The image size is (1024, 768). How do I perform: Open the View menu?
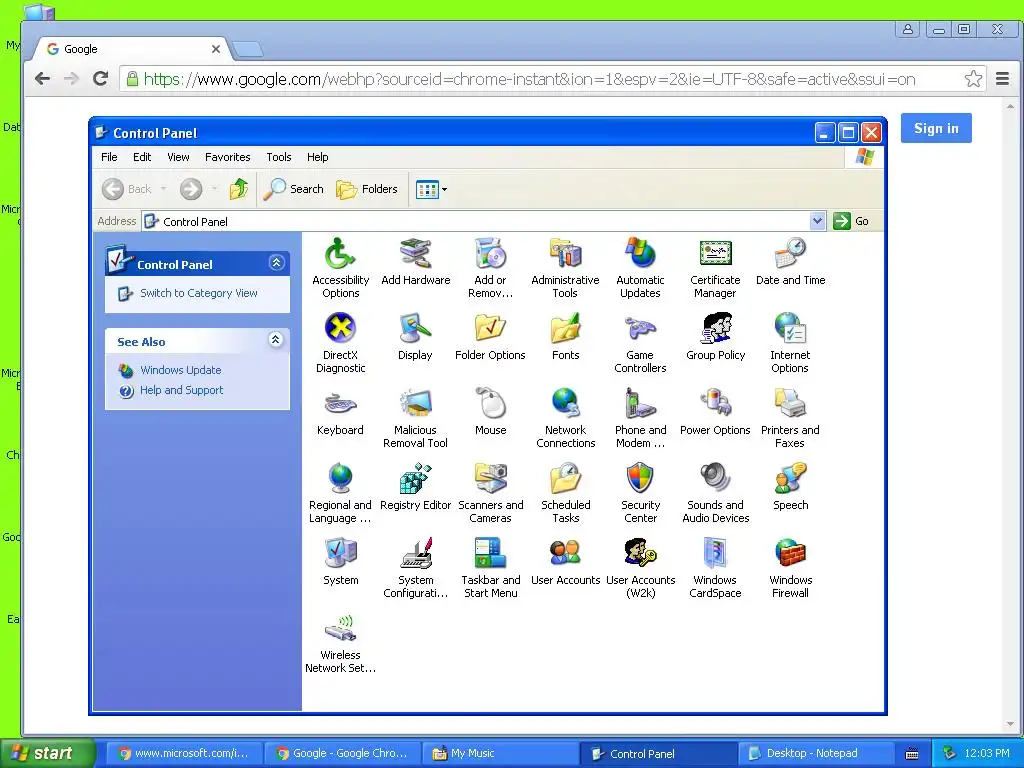[178, 157]
